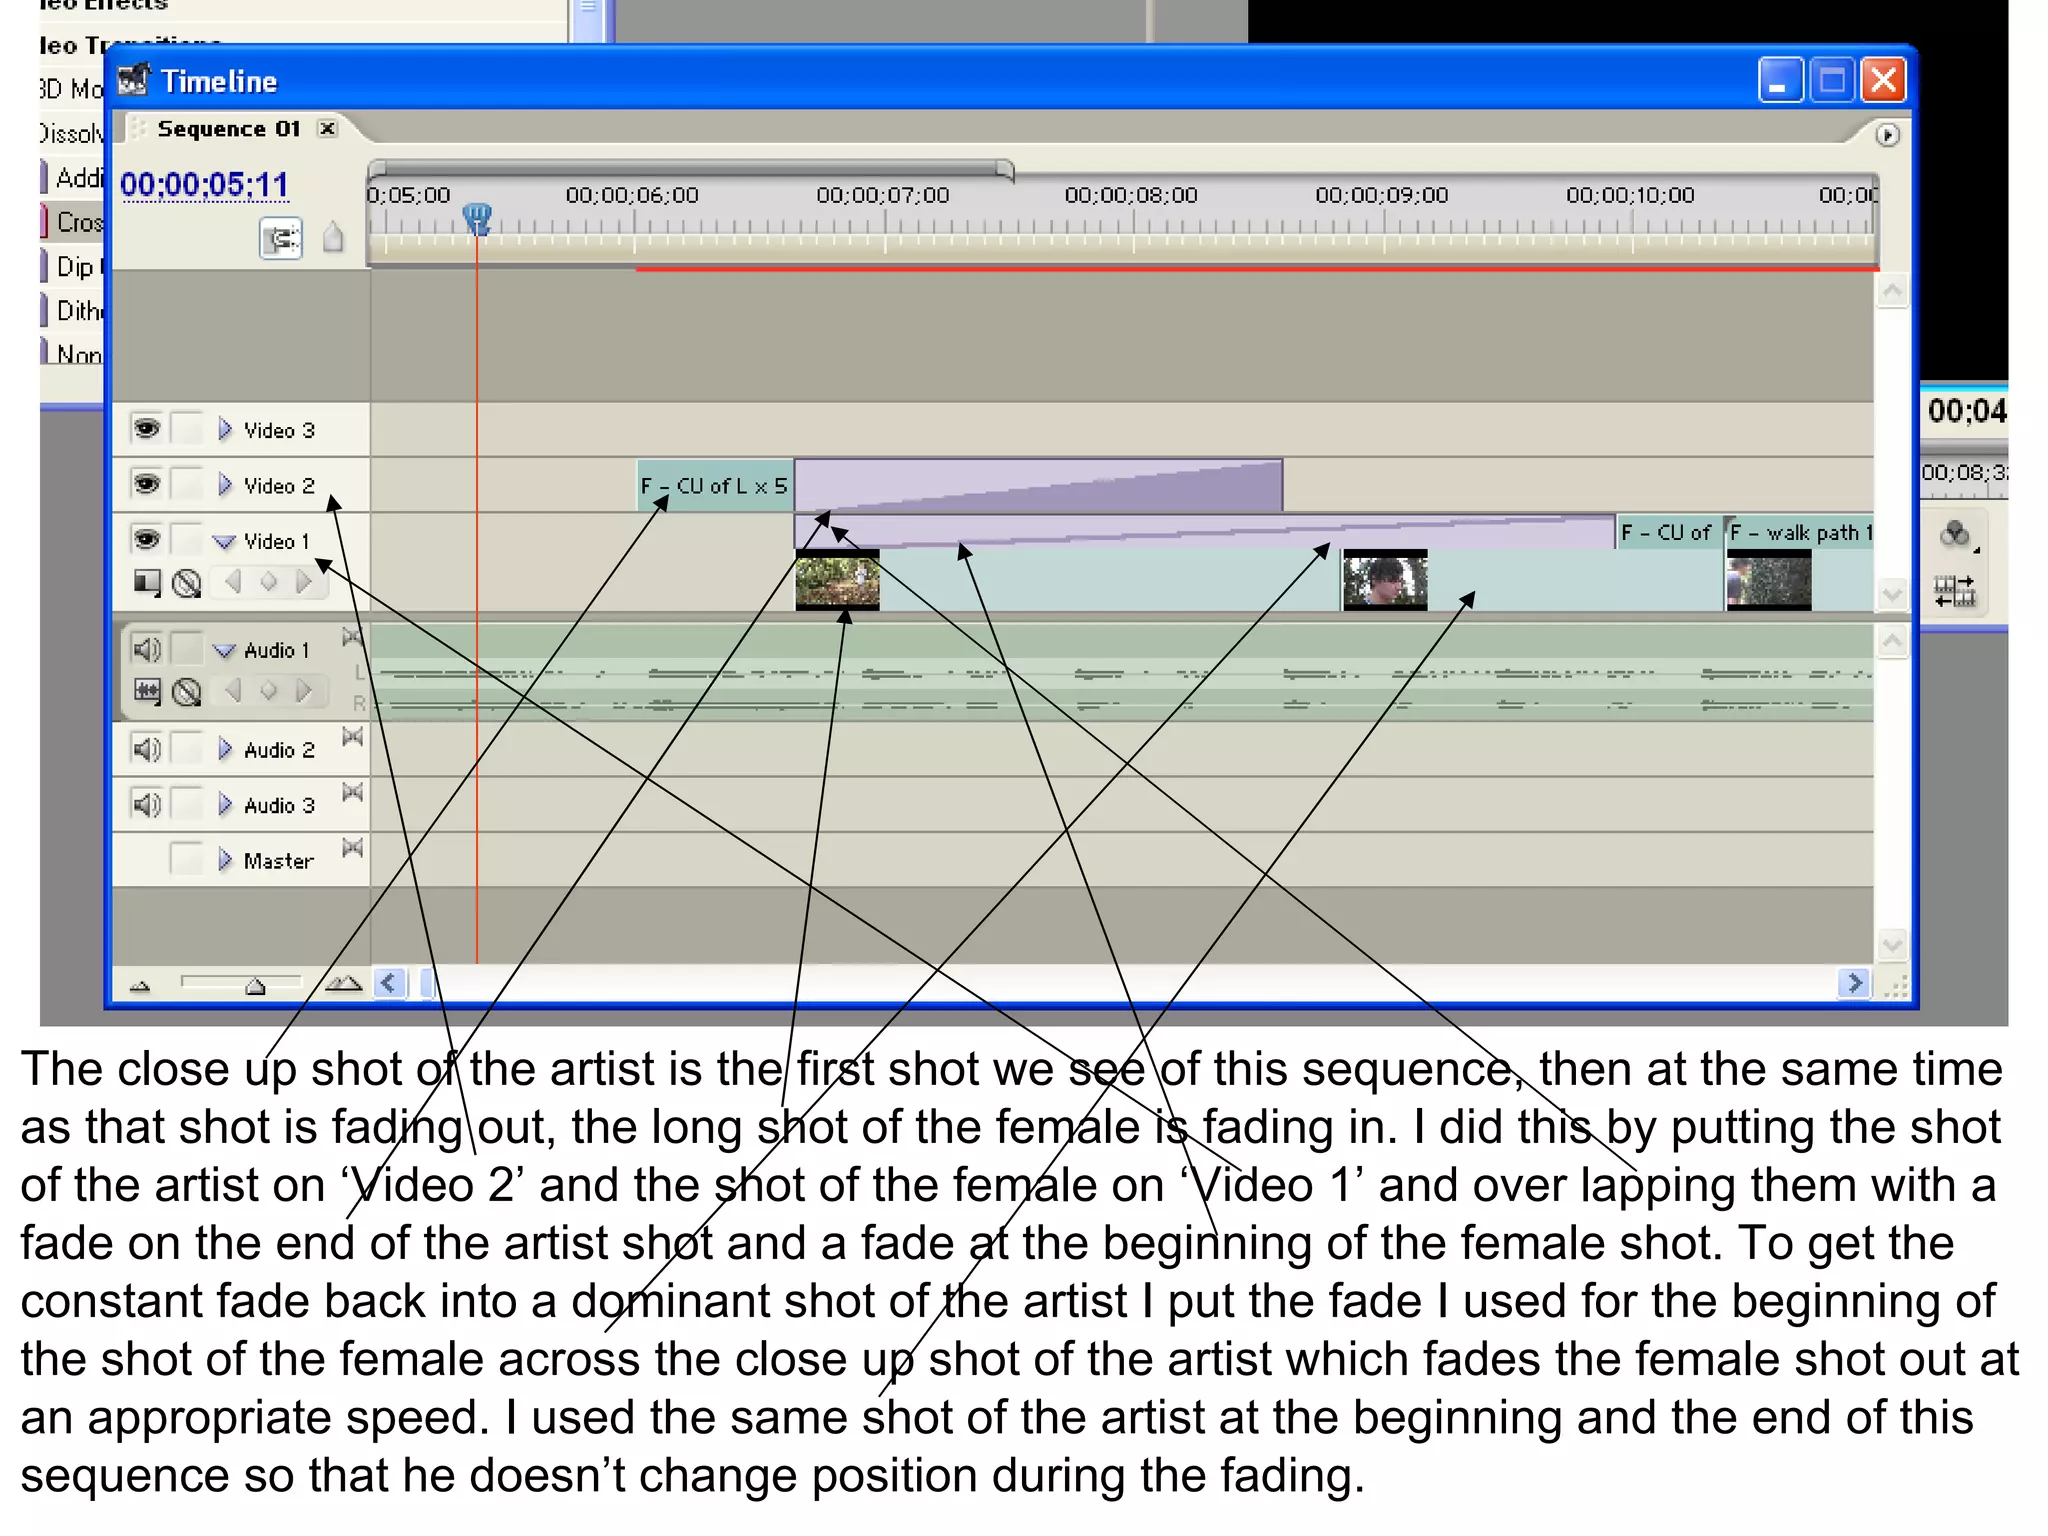Mute Audio 2 track speaker icon
Image resolution: width=2048 pixels, height=1536 pixels.
(146, 749)
